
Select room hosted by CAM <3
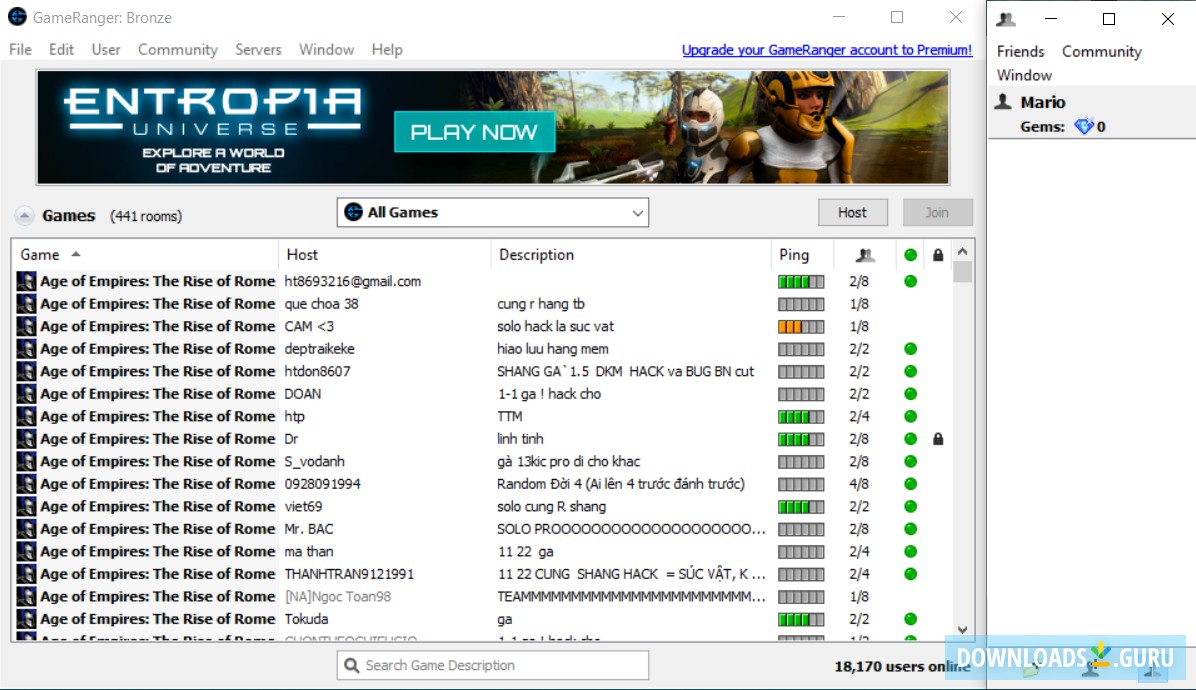click(x=483, y=326)
